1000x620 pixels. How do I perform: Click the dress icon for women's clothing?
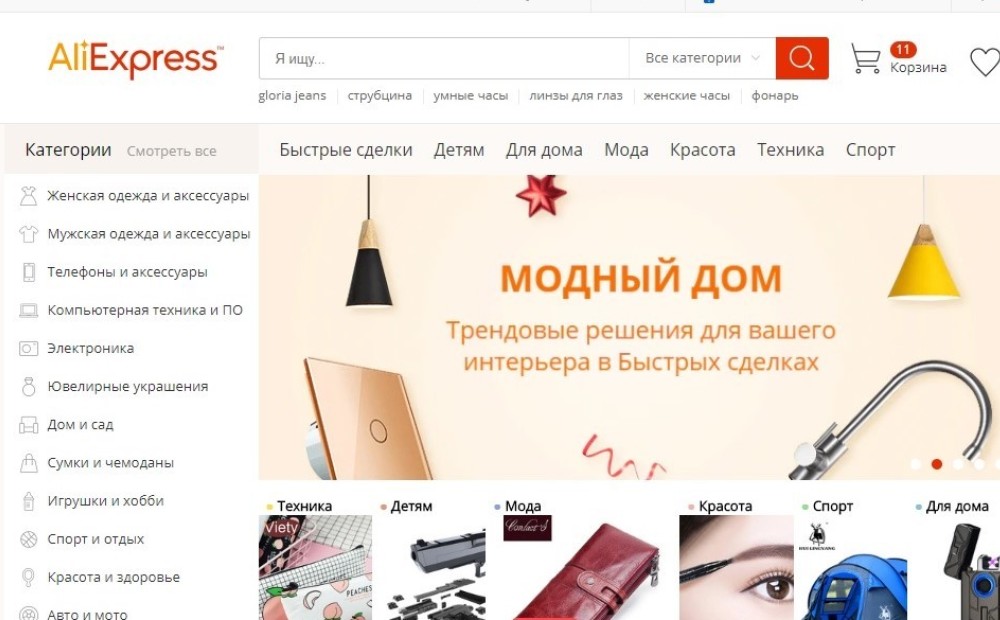click(28, 196)
